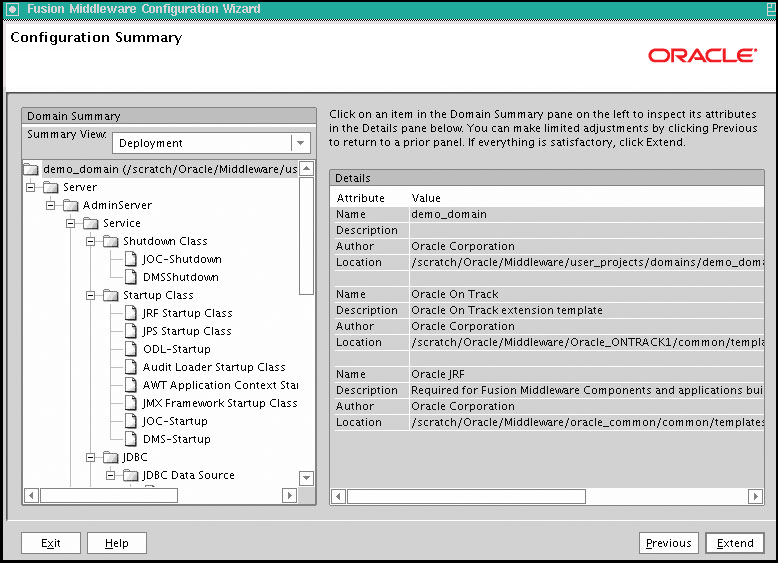Select JPS Startup Class in tree

coord(187,331)
